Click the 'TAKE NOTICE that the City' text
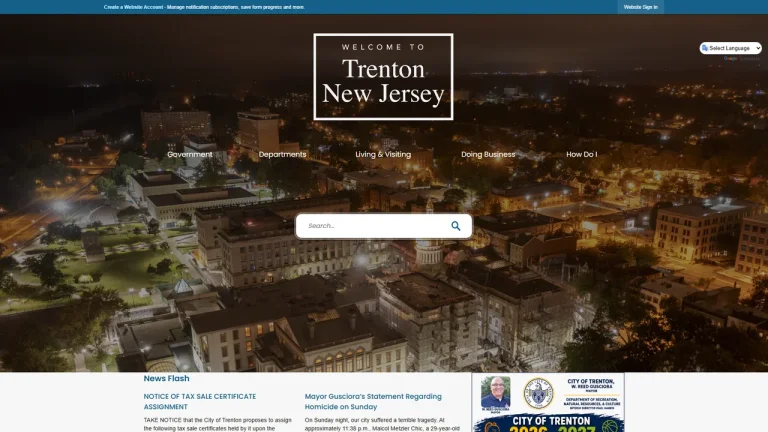The image size is (768, 432). (217, 424)
